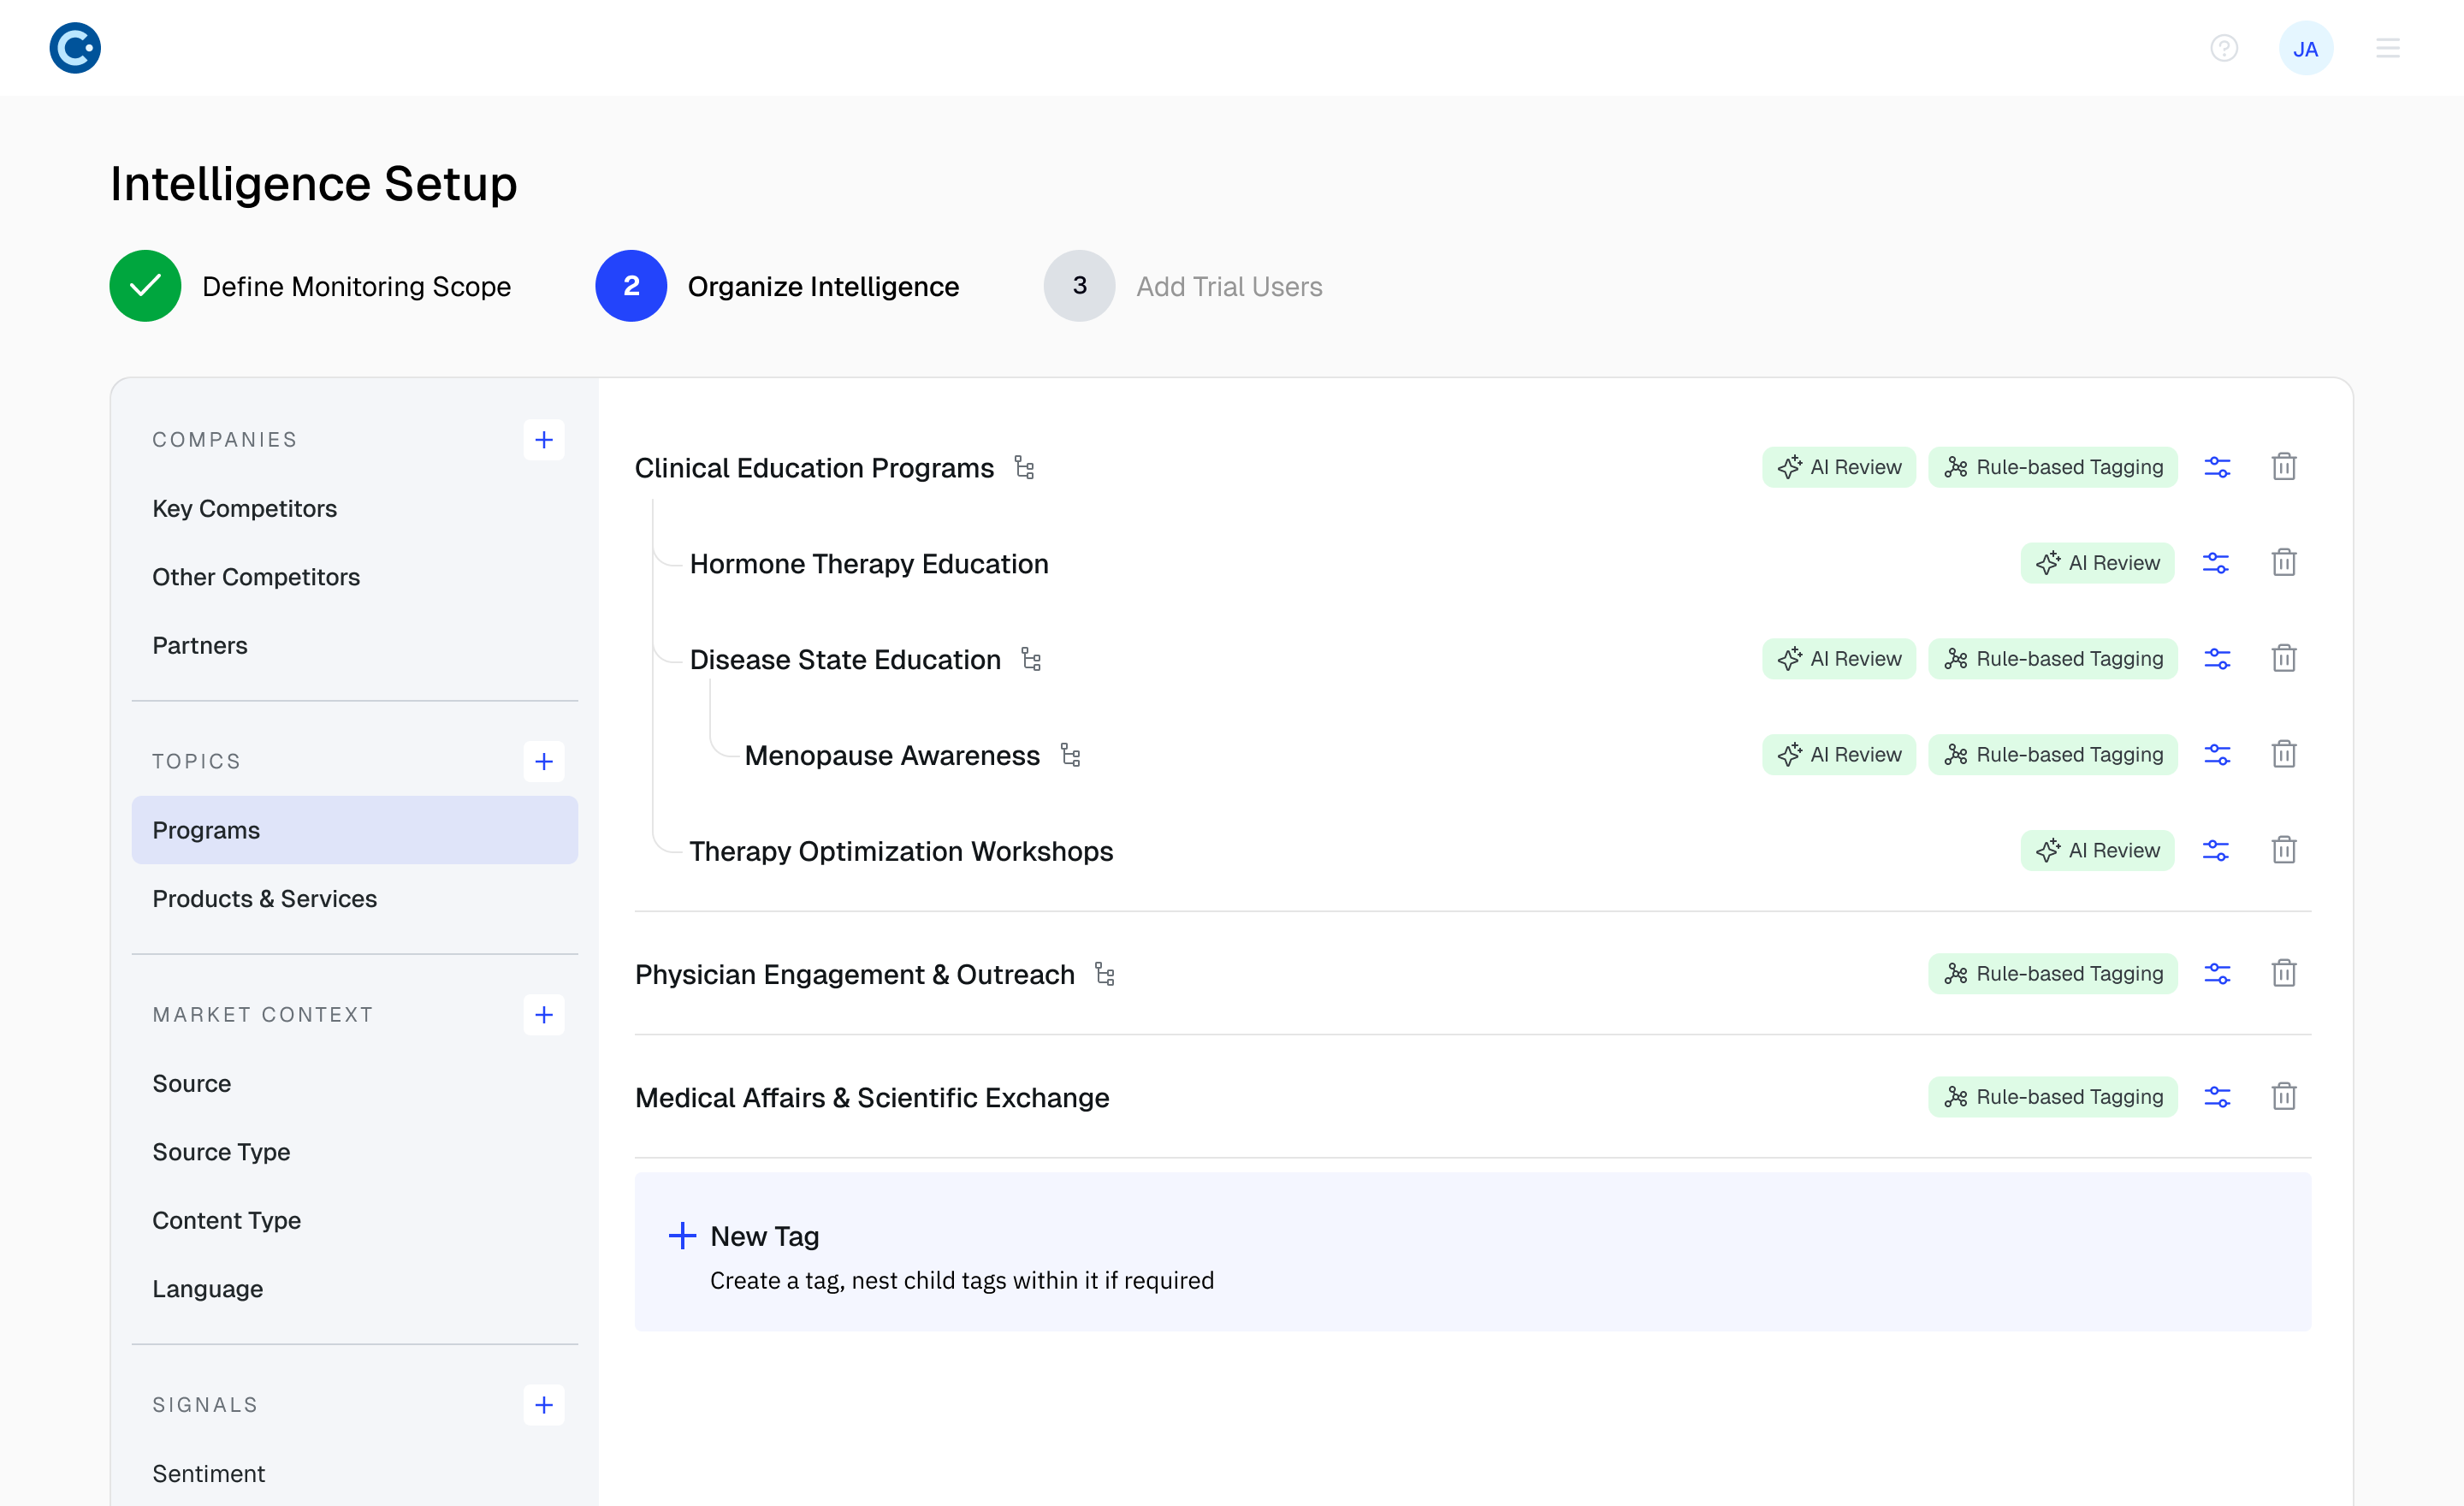Select Medical Affairs & Scientific Exchange tag name

[x=872, y=1099]
